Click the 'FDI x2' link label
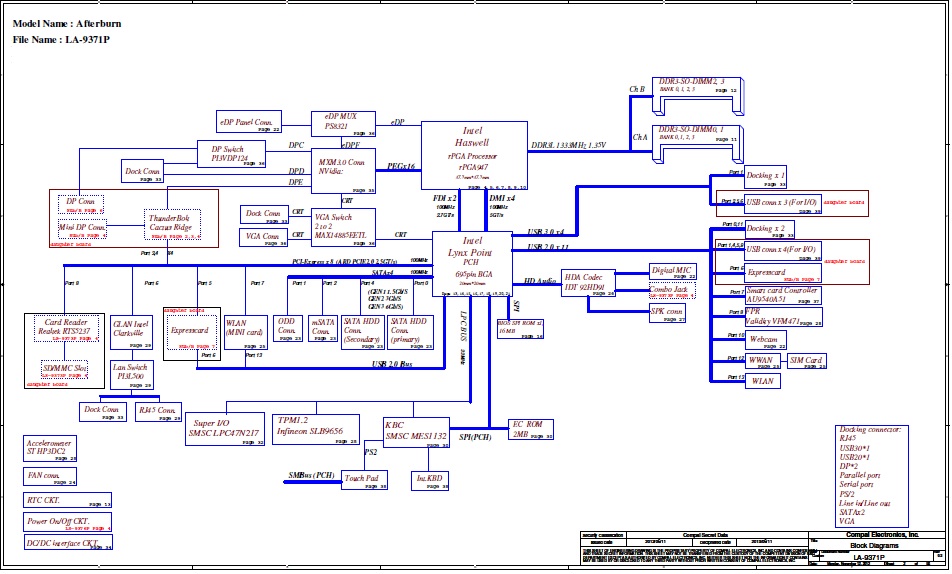952x574 pixels. click(445, 199)
